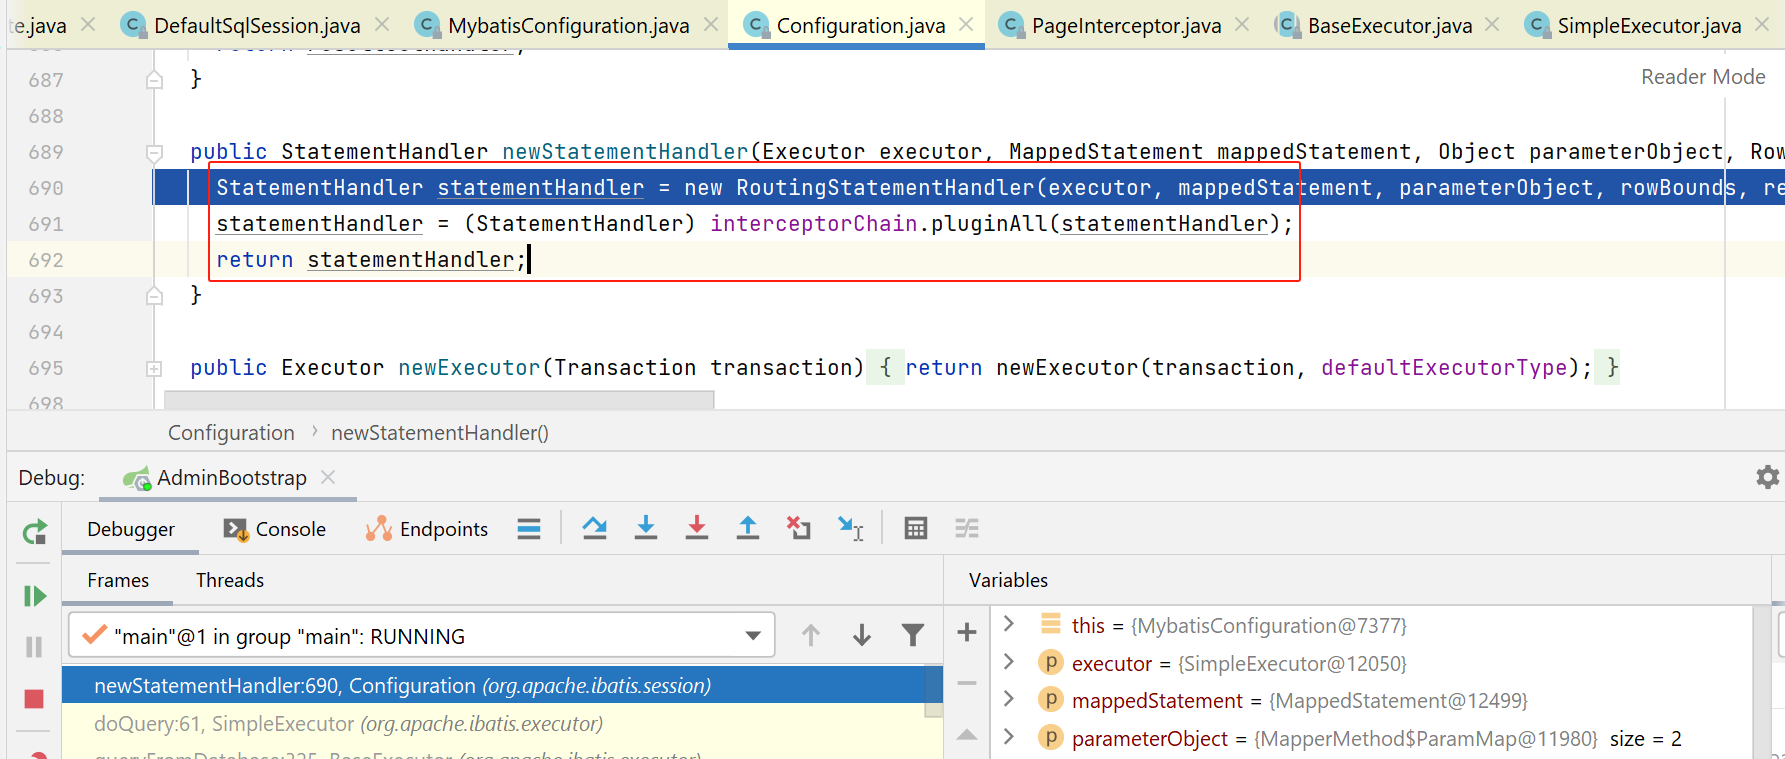Open debug panel settings gear
Image resolution: width=1785 pixels, height=759 pixels.
(x=1767, y=477)
